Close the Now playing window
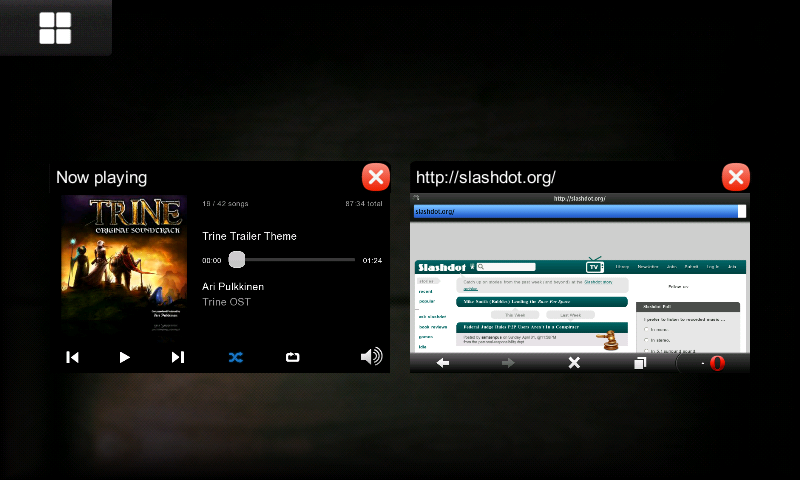The image size is (800, 480). pos(376,177)
